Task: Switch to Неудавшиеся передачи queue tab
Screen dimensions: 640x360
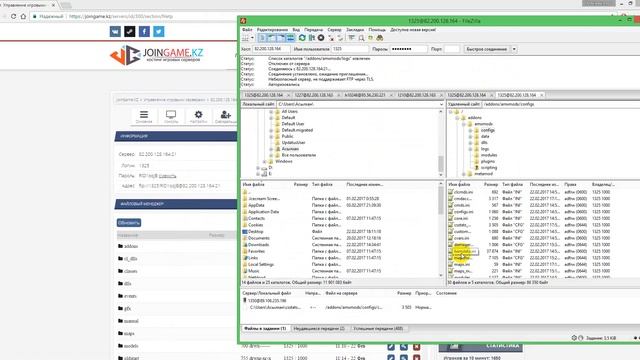Action: coord(319,329)
